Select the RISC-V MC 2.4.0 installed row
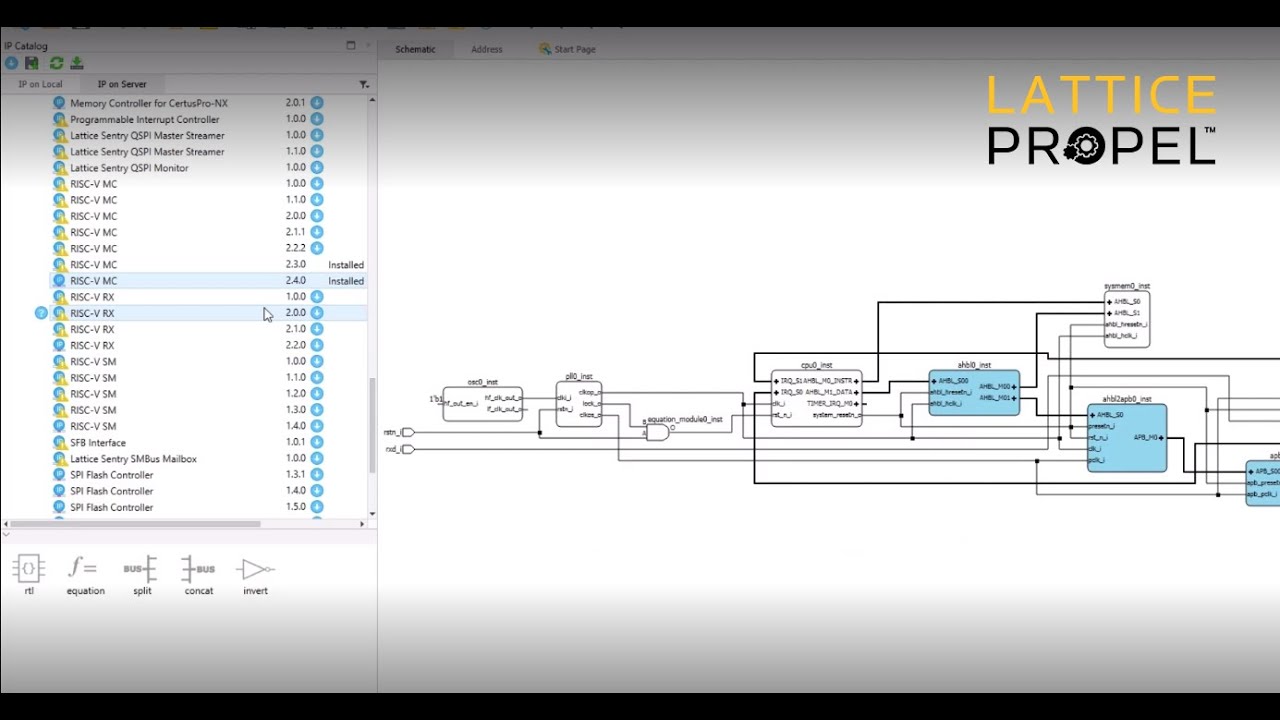 pyautogui.click(x=208, y=281)
